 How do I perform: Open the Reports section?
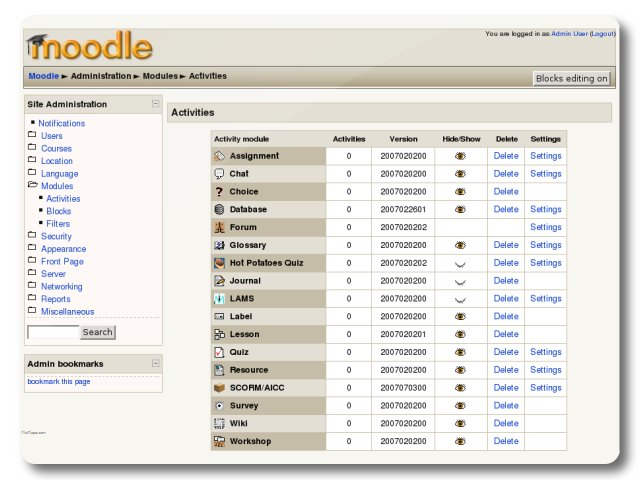coord(56,299)
